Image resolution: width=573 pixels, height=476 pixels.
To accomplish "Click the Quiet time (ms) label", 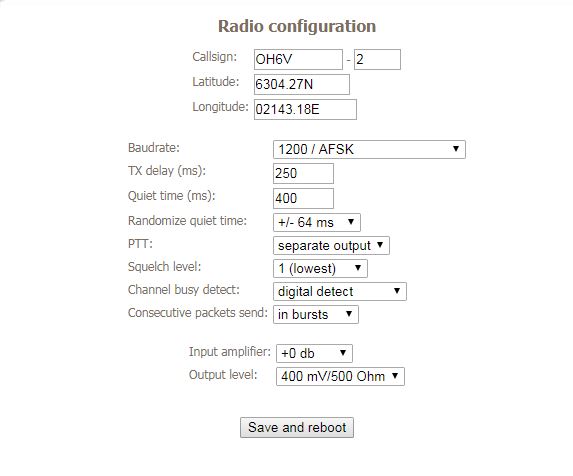I will tap(172, 196).
